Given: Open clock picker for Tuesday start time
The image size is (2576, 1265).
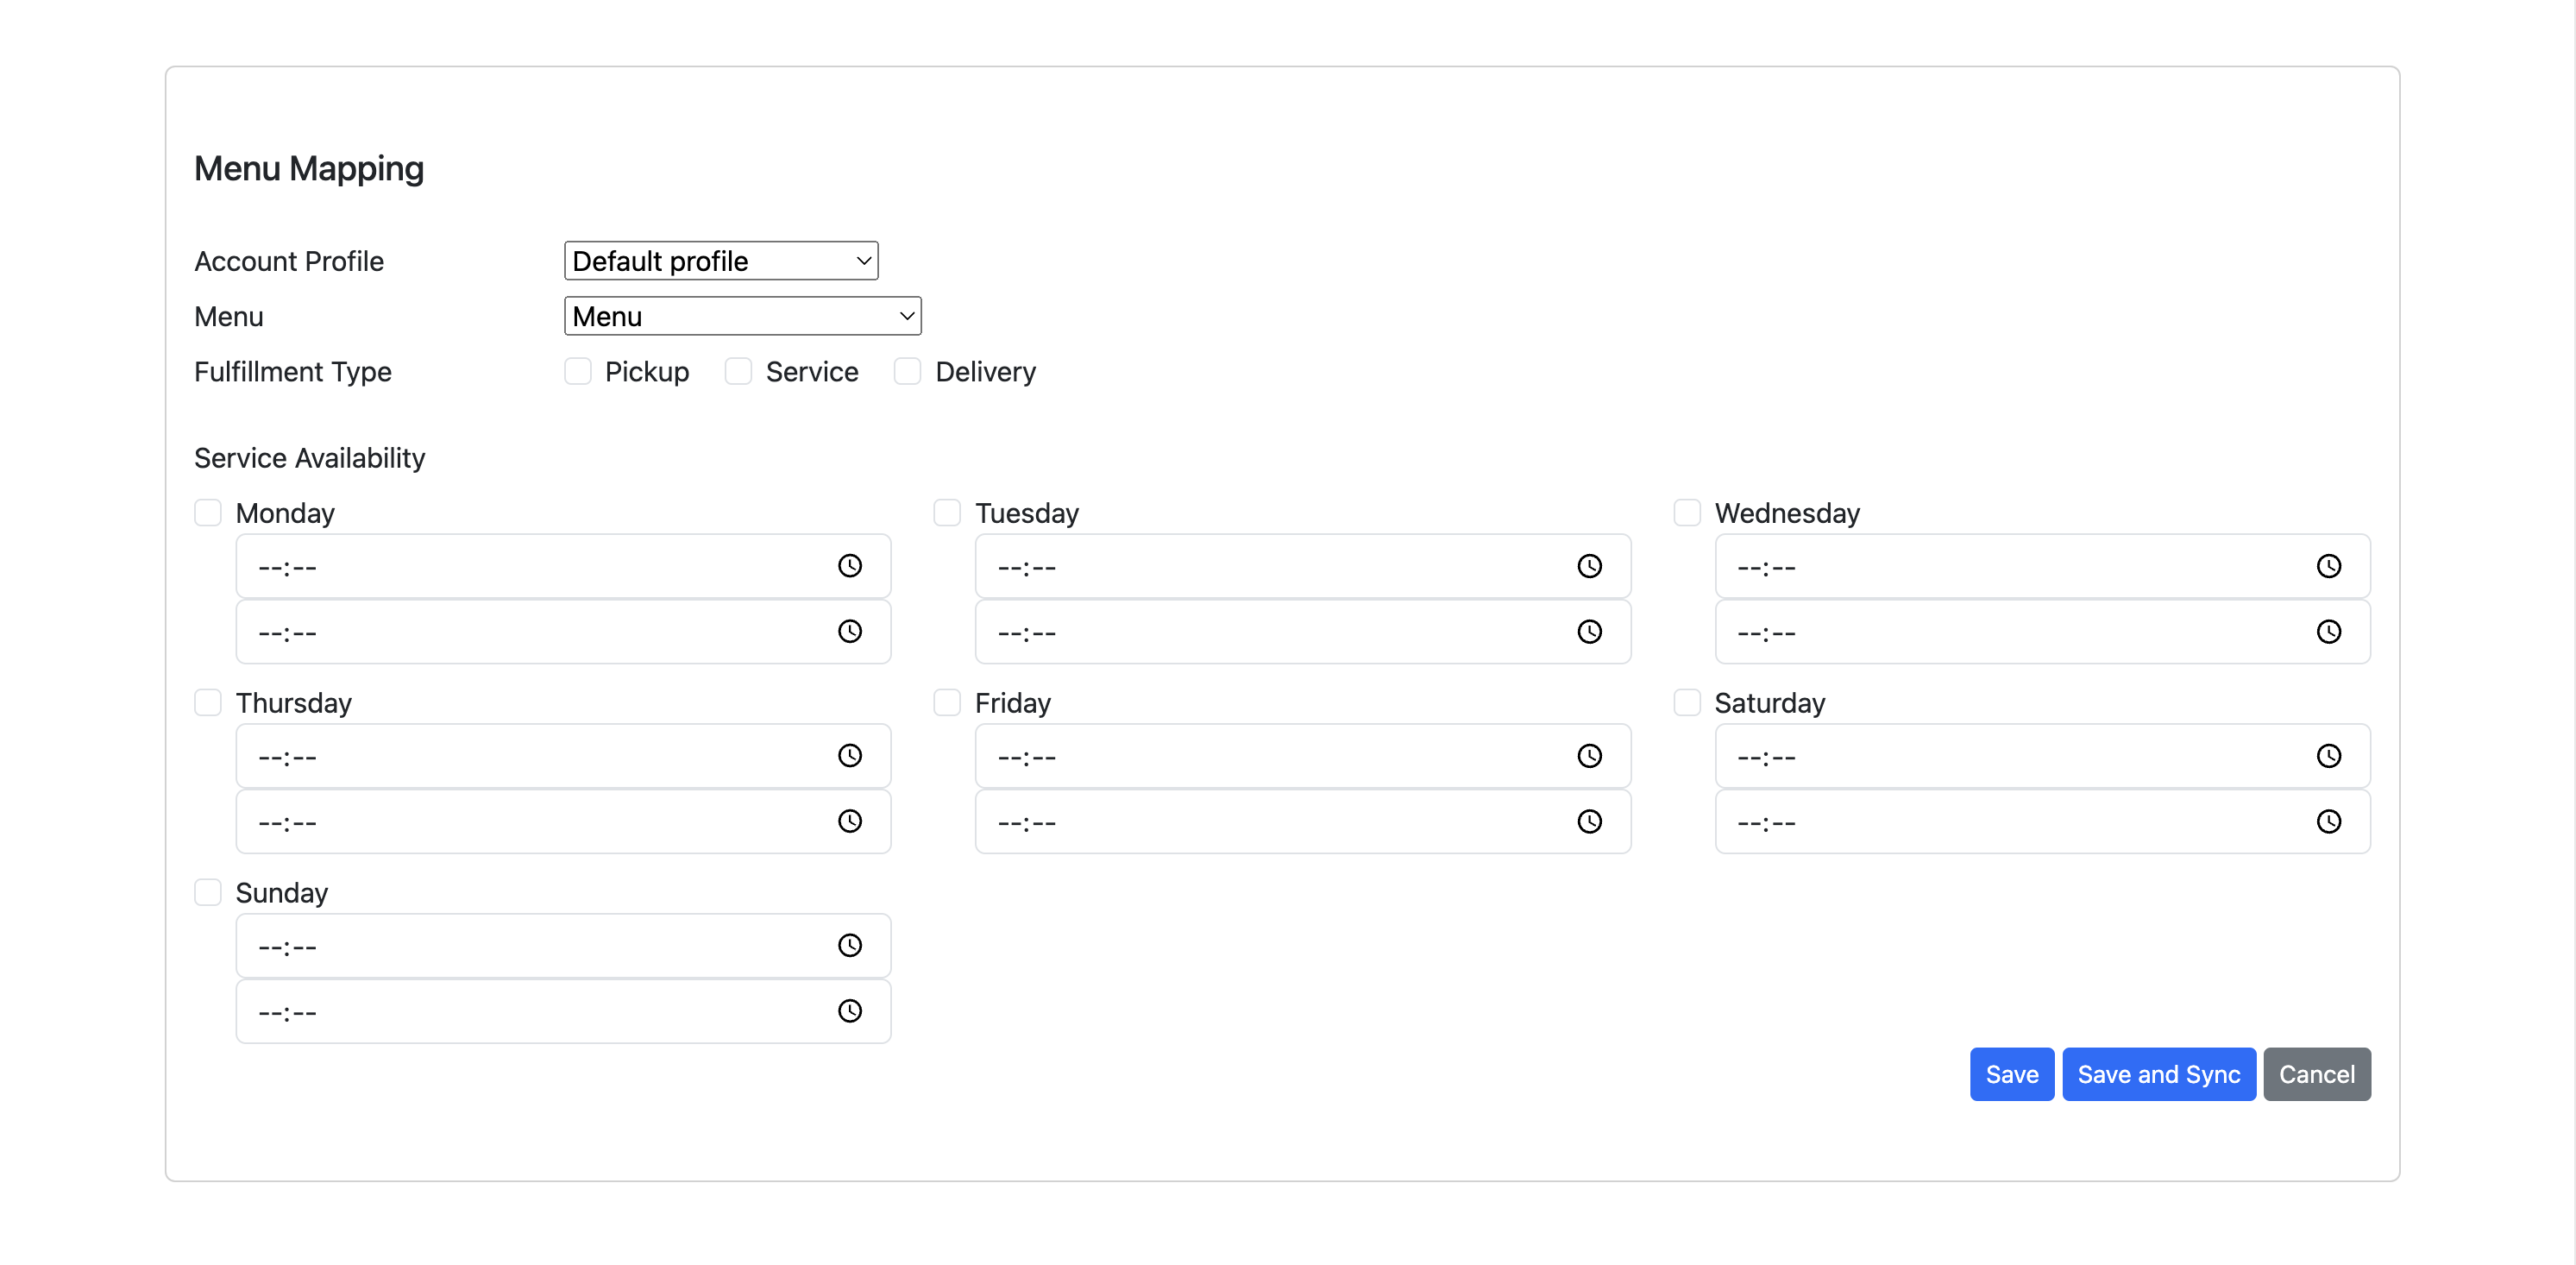Looking at the screenshot, I should (1590, 566).
